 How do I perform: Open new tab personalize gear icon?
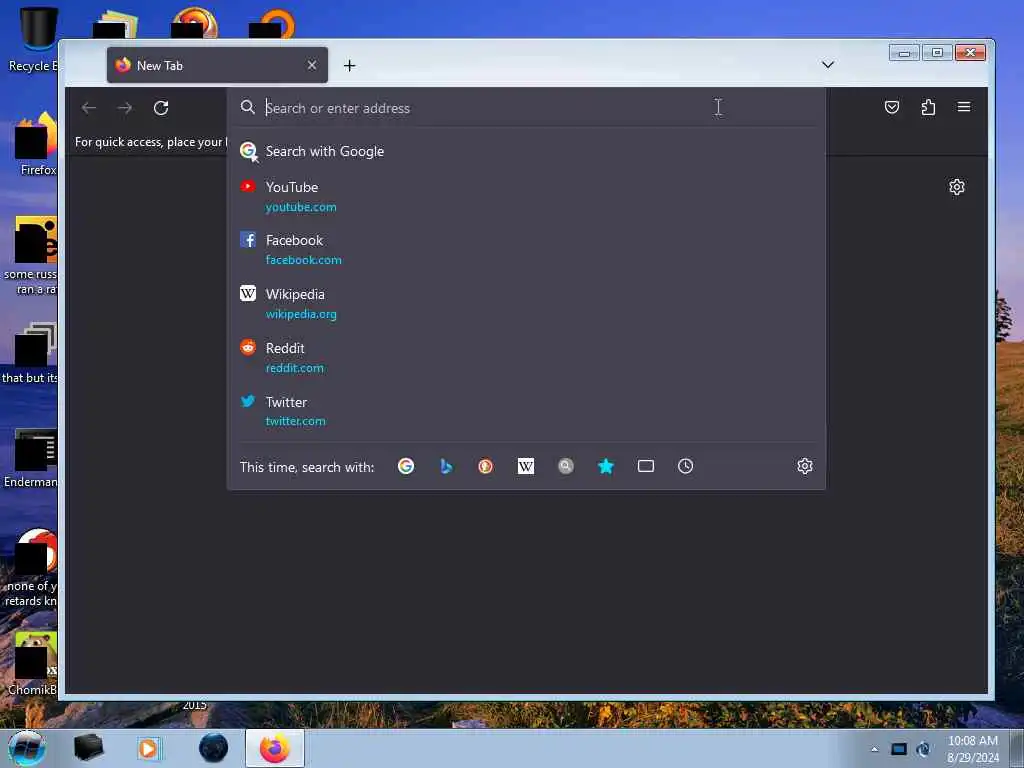tap(957, 187)
